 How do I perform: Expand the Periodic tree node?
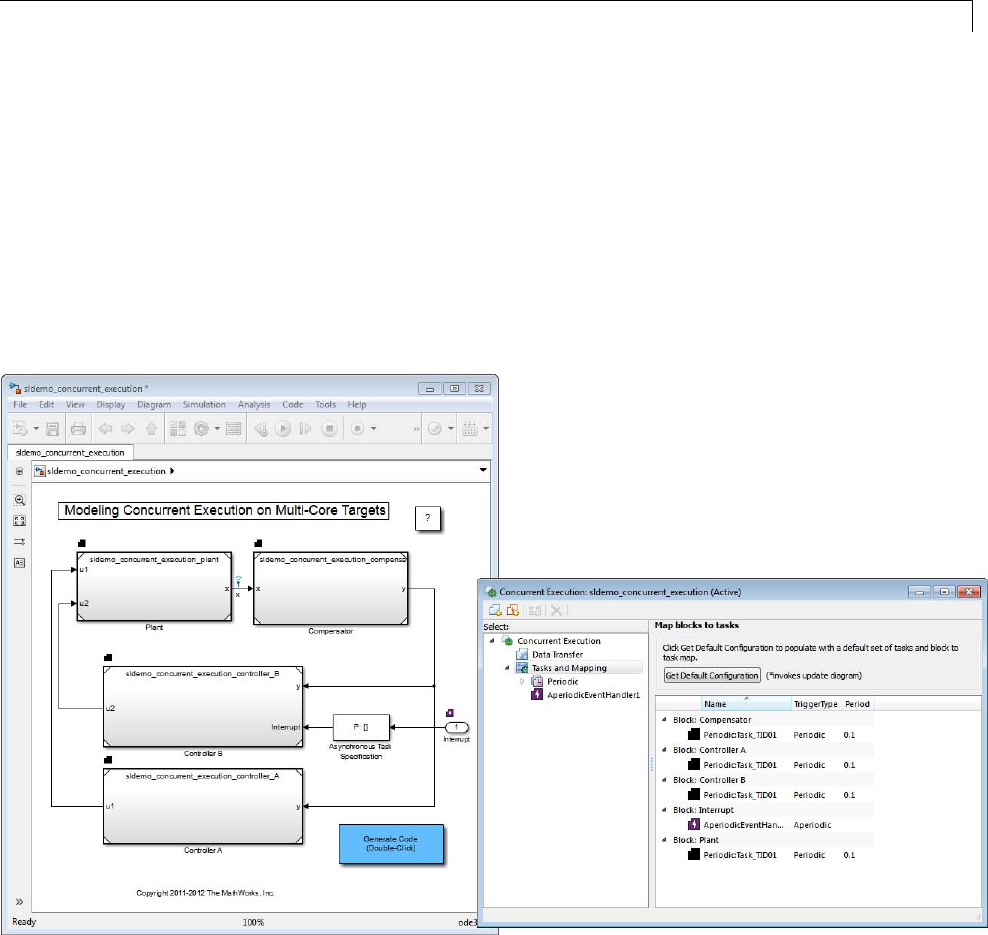click(522, 682)
